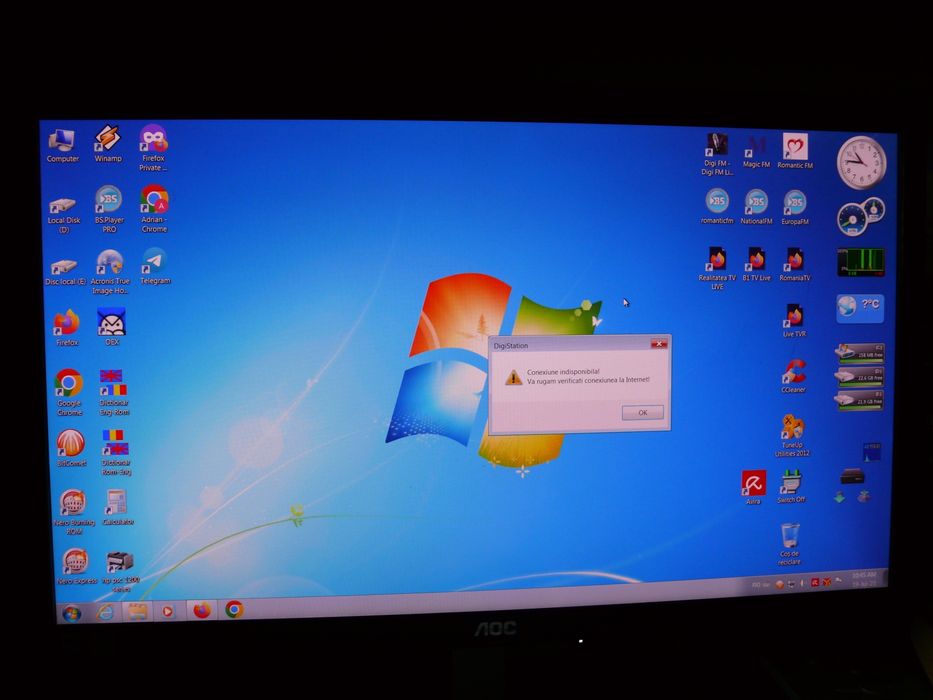
Task: Select the BitComet desktop shortcut
Action: (x=71, y=448)
